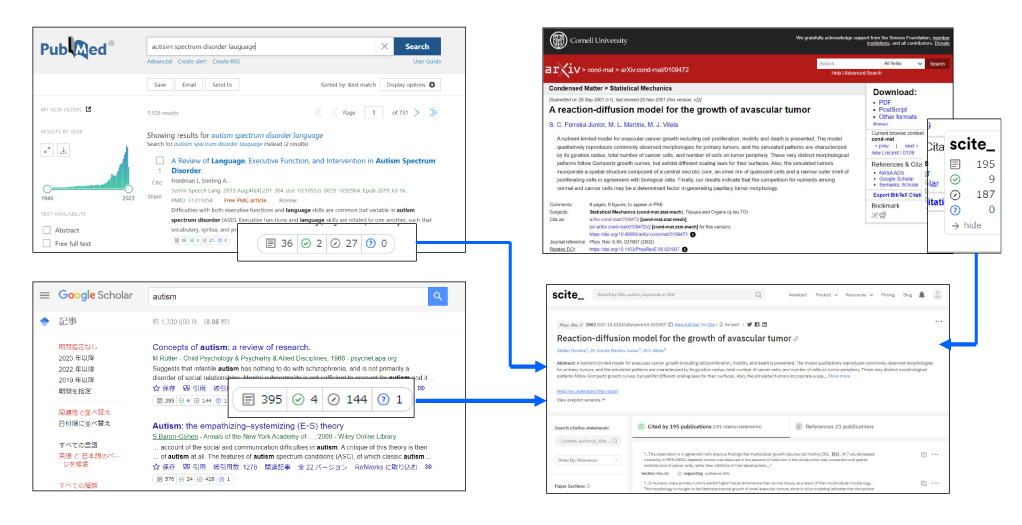This screenshot has width=1022, height=525.
Task: Copy the first scite citation statement
Action: click(924, 455)
